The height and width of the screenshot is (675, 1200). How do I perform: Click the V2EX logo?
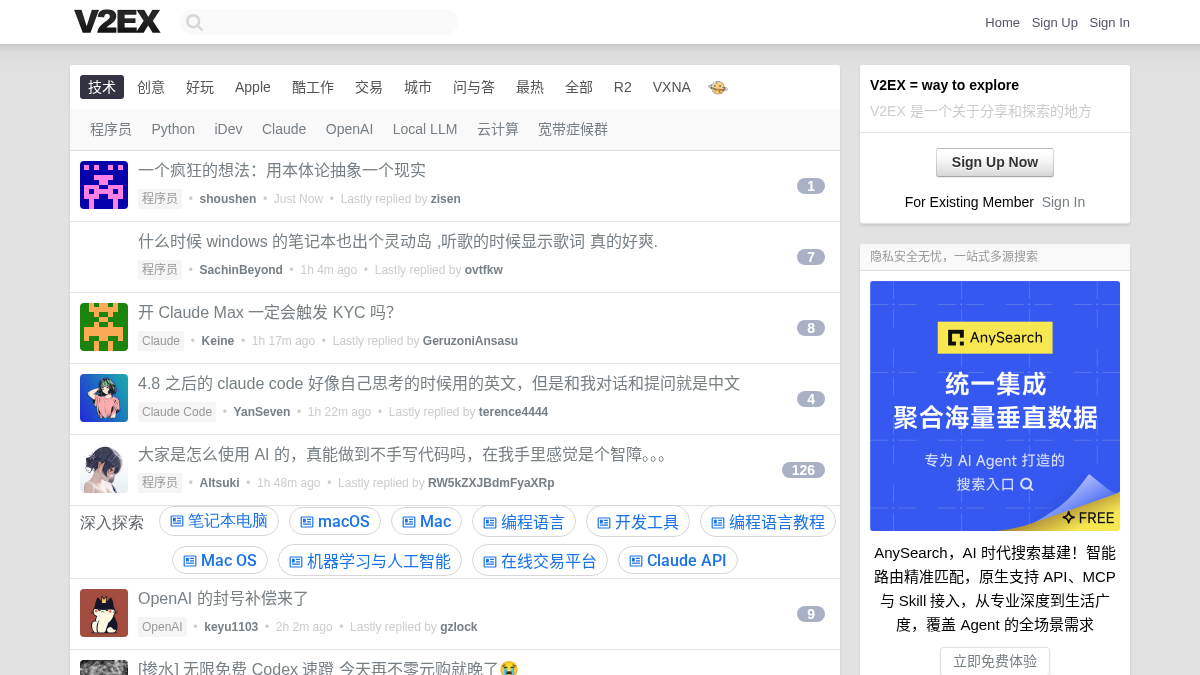pos(117,21)
